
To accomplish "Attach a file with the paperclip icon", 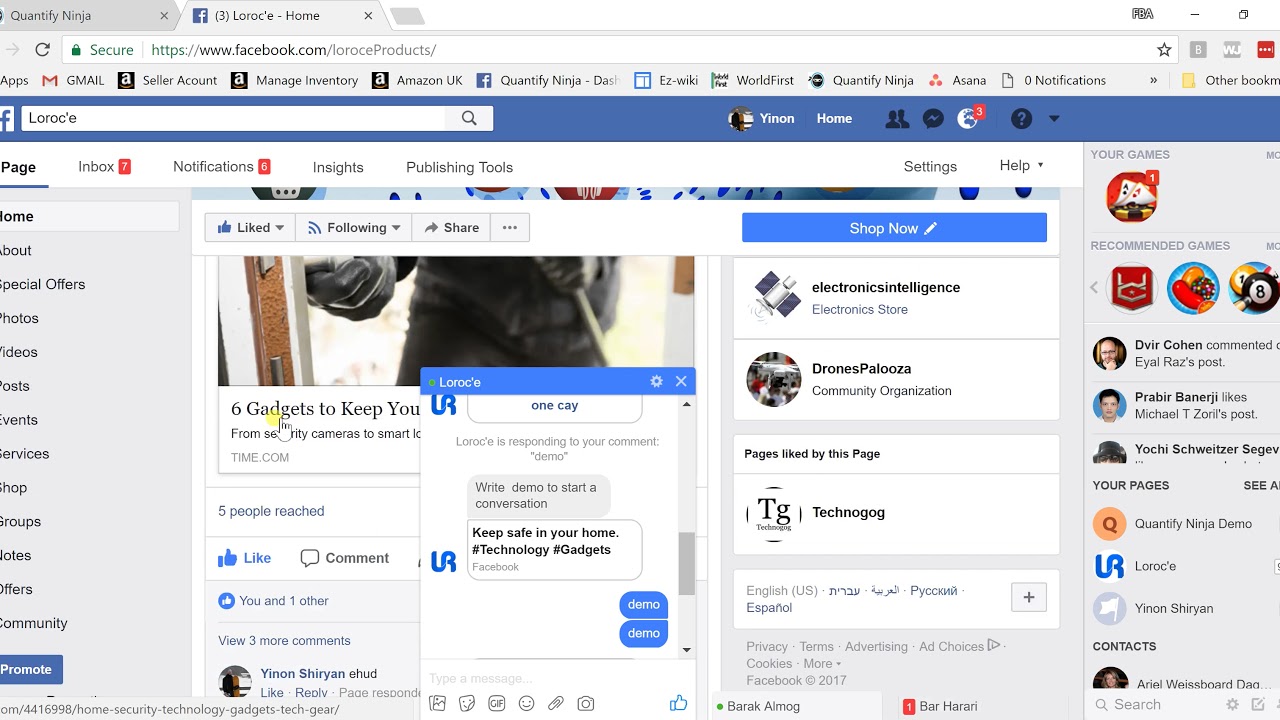I will coord(556,703).
